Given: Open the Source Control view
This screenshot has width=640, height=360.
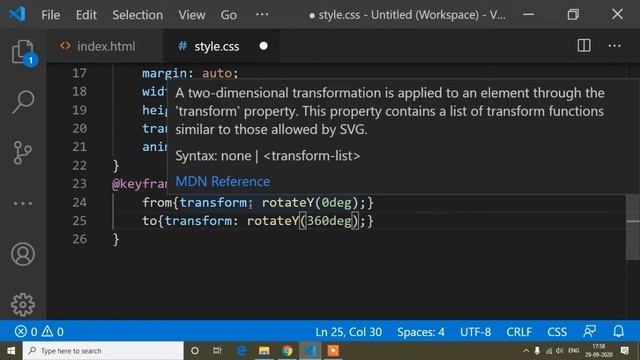Looking at the screenshot, I should tap(23, 153).
